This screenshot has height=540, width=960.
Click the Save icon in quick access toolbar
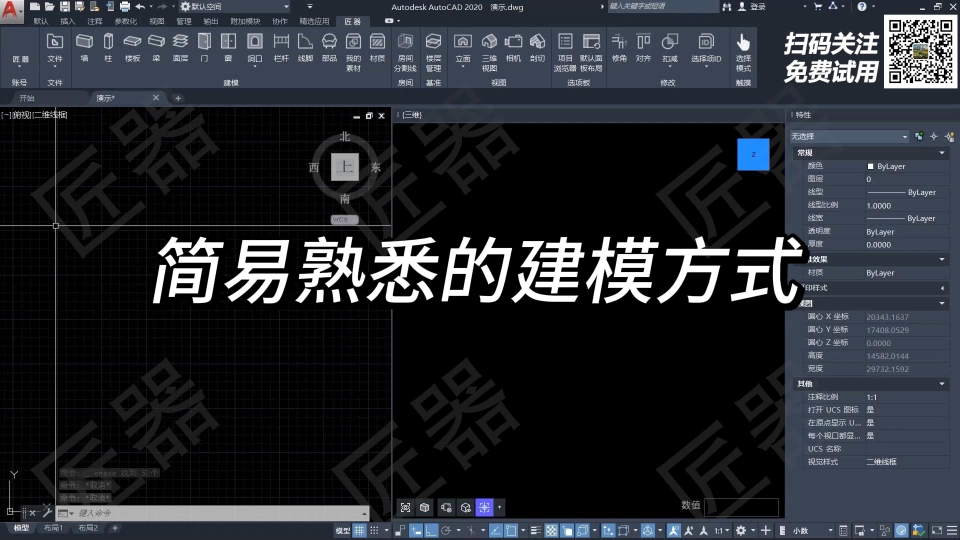click(x=64, y=7)
